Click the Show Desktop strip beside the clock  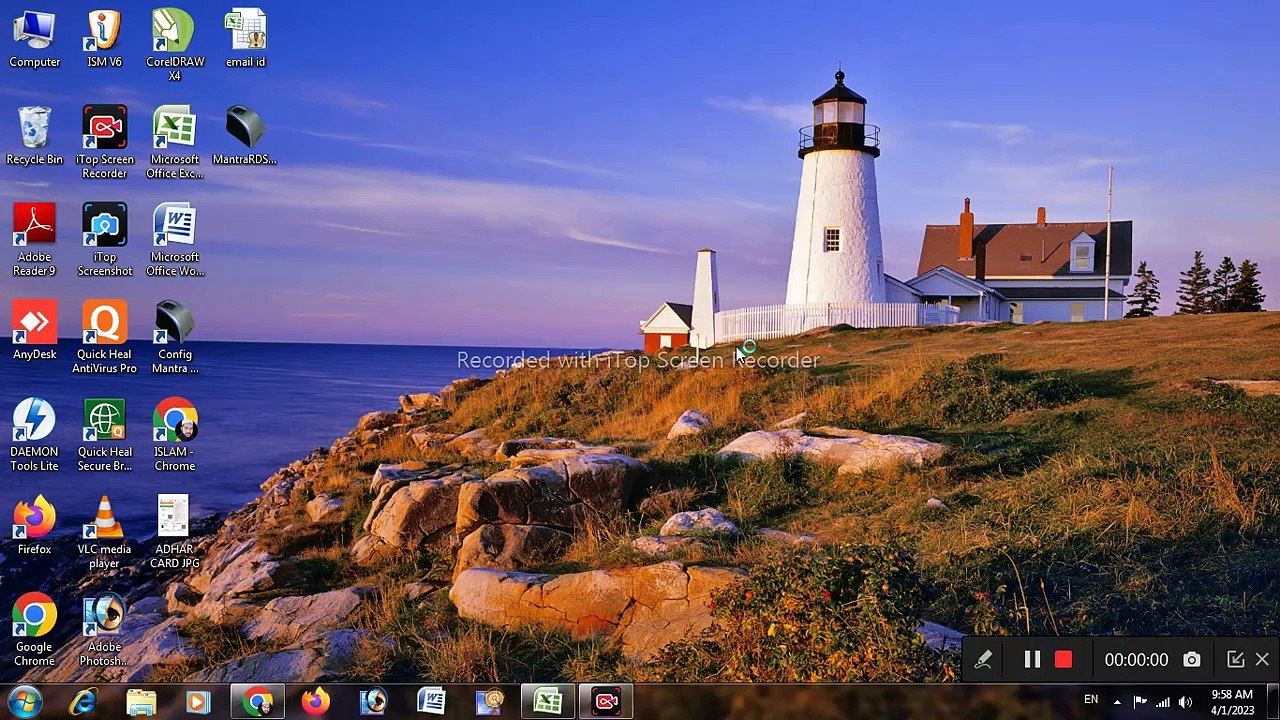click(x=1272, y=702)
